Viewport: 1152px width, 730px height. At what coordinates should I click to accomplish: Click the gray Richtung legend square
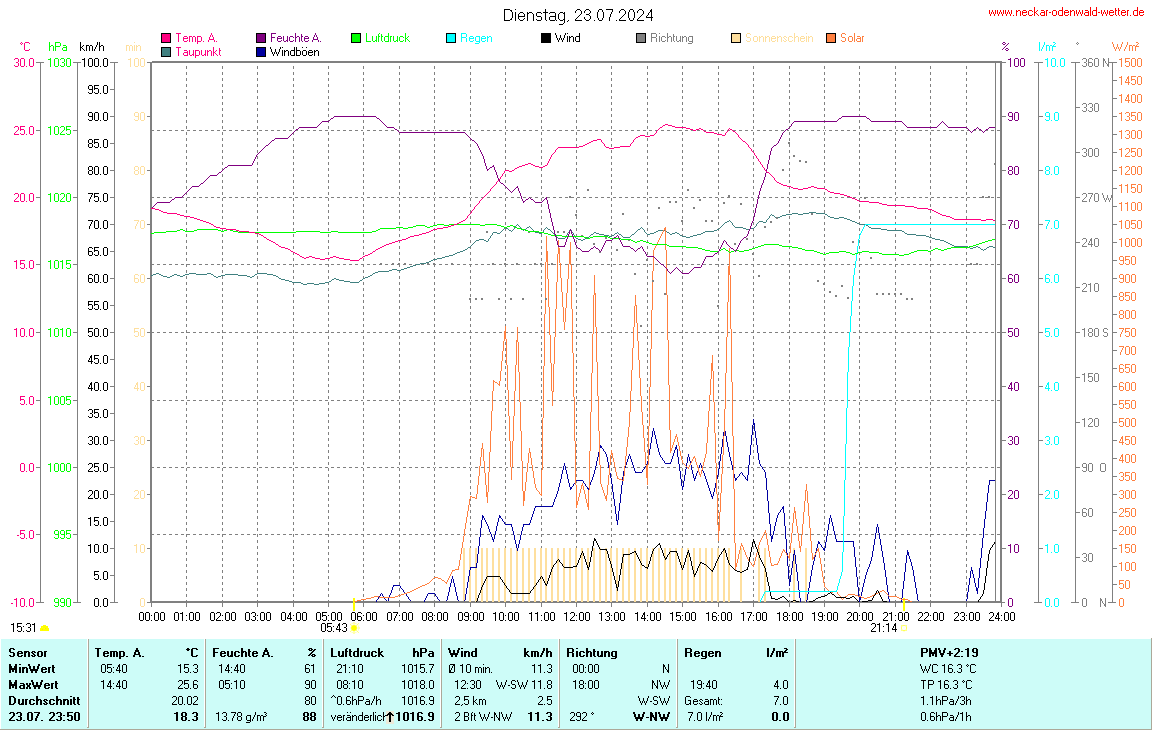(641, 38)
